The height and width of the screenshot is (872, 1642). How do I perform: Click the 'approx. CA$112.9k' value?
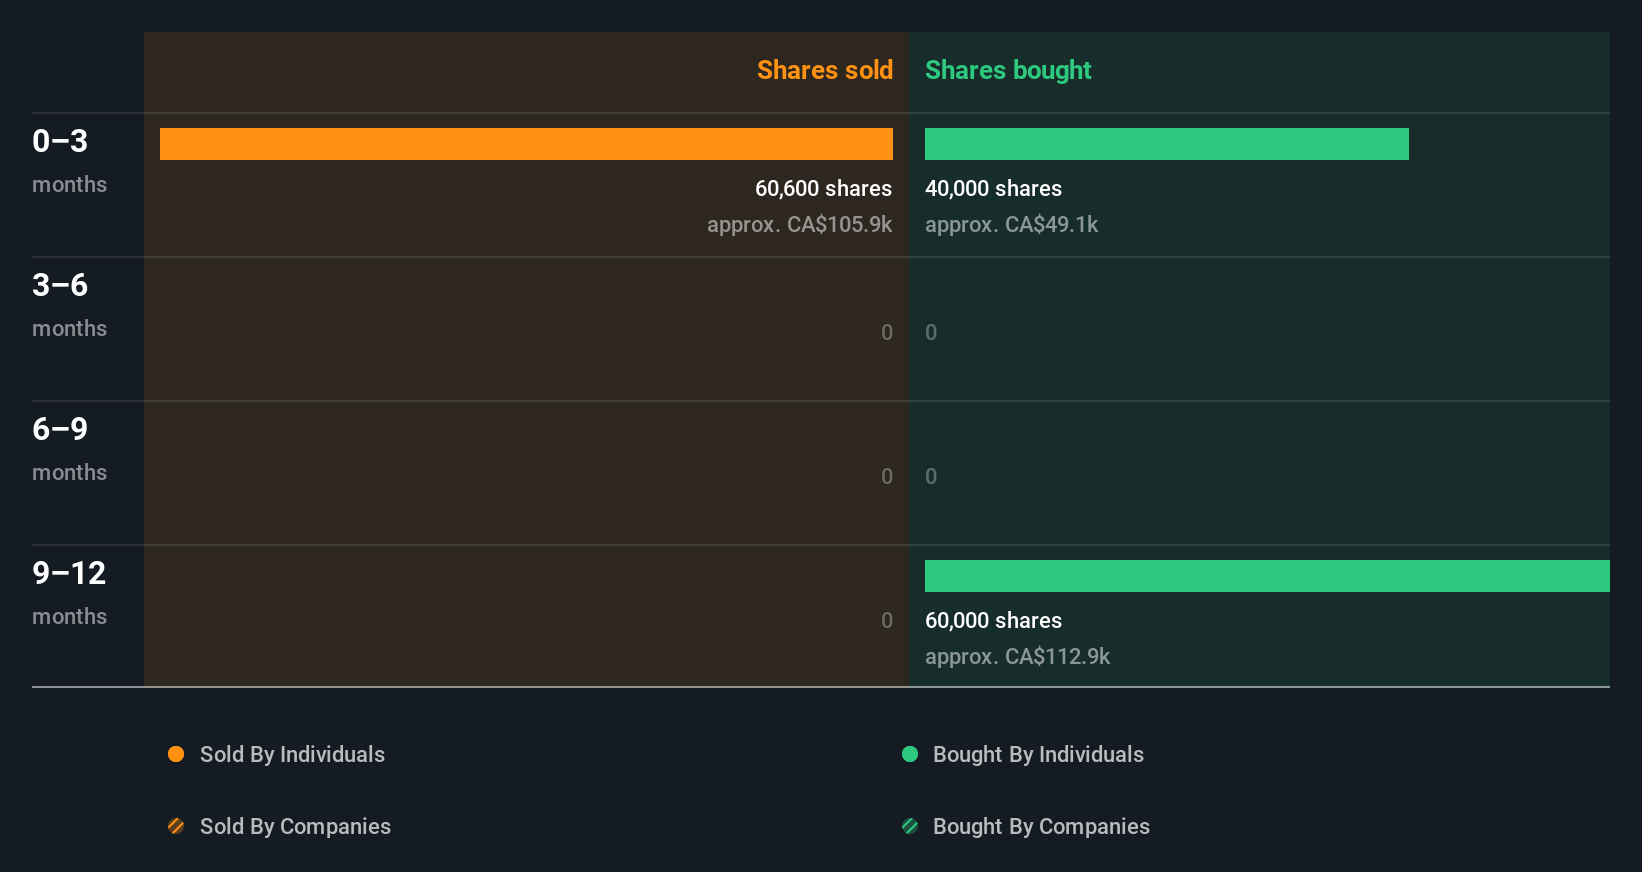(1017, 656)
